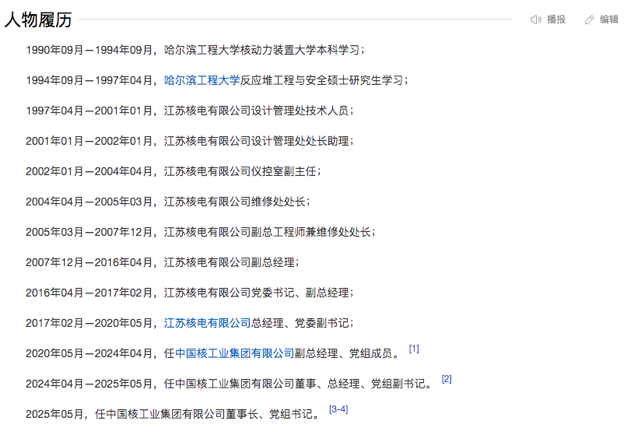Click the 编辑 text label
This screenshot has height=432, width=638.
pyautogui.click(x=609, y=20)
